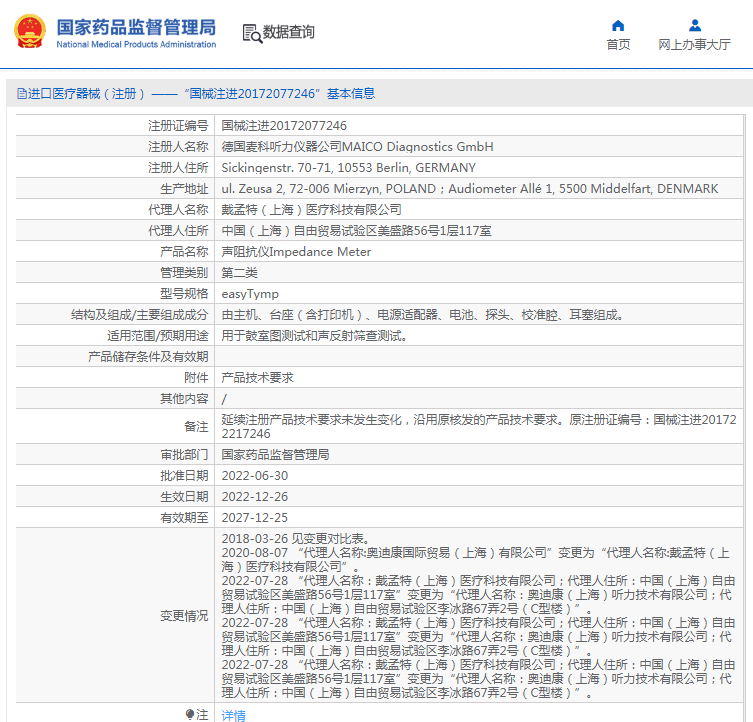Click the document icon before 进口医疗器械

tap(21, 94)
